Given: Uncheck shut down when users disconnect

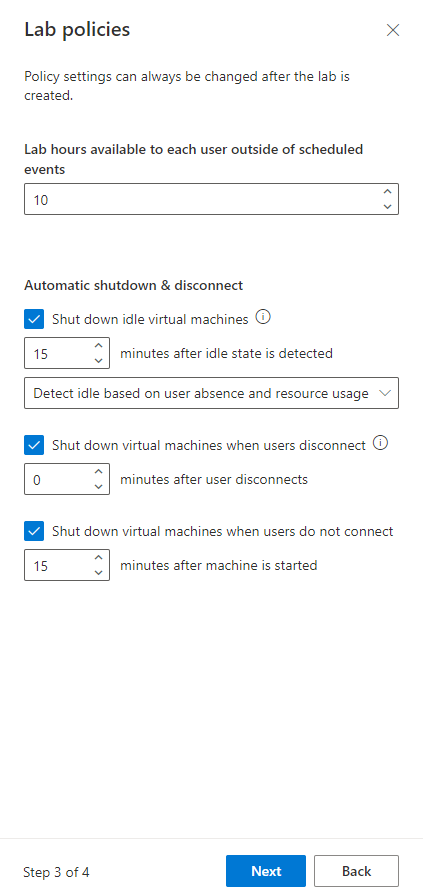Looking at the screenshot, I should pyautogui.click(x=34, y=445).
